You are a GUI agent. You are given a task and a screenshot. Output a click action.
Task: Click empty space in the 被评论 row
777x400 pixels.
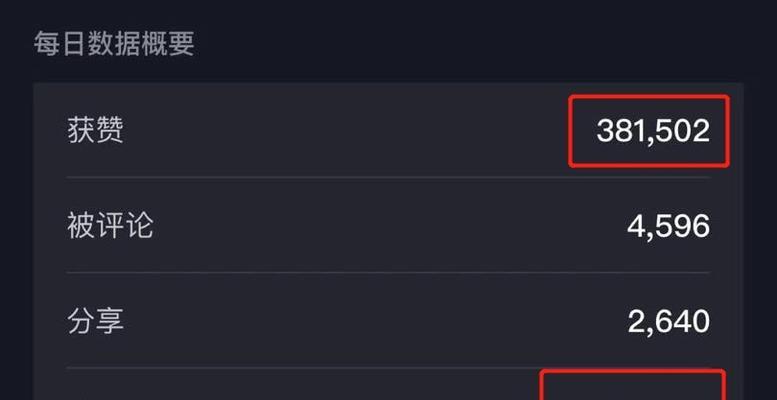tap(387, 227)
